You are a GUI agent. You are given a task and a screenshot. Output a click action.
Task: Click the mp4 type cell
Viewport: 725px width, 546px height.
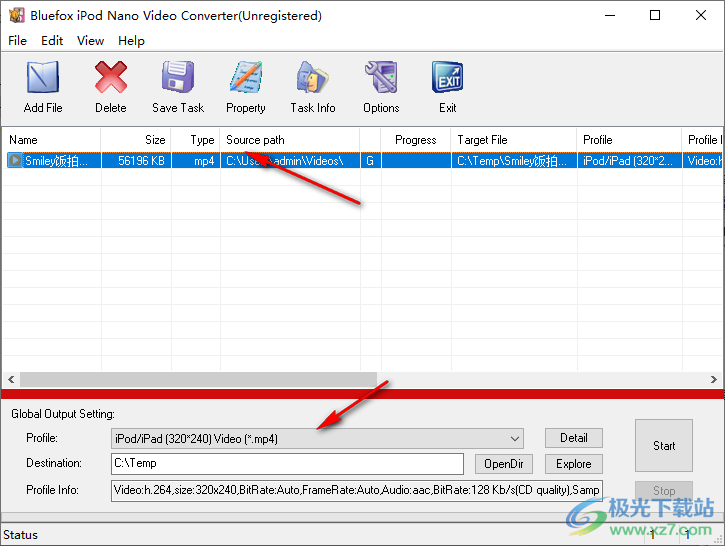point(196,161)
